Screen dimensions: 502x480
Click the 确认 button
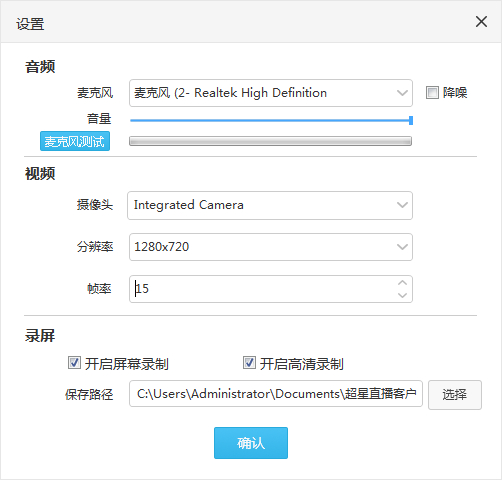pyautogui.click(x=251, y=443)
